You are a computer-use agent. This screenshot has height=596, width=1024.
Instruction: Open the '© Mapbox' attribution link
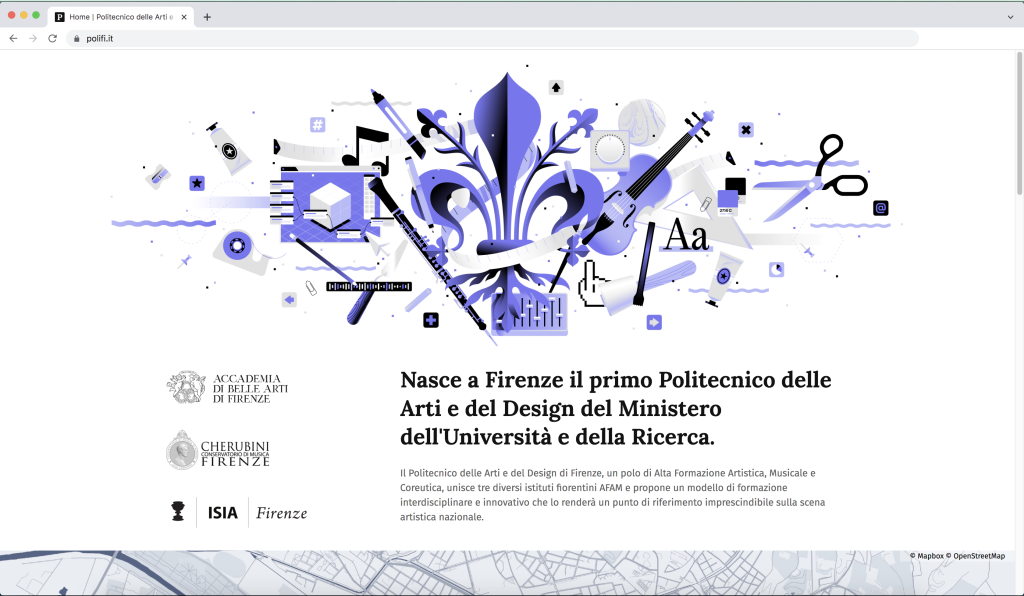point(925,556)
